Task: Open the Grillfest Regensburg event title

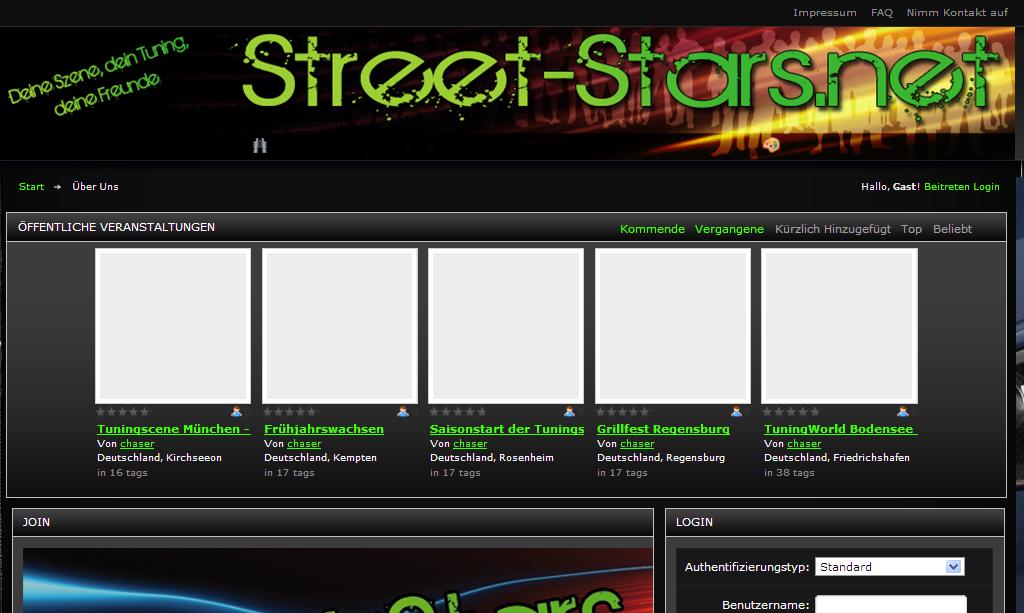Action: tap(663, 429)
